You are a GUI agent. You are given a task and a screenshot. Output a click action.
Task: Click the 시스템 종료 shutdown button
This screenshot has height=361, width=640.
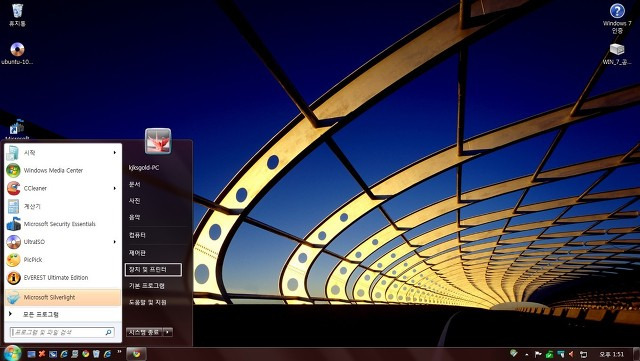pos(144,332)
